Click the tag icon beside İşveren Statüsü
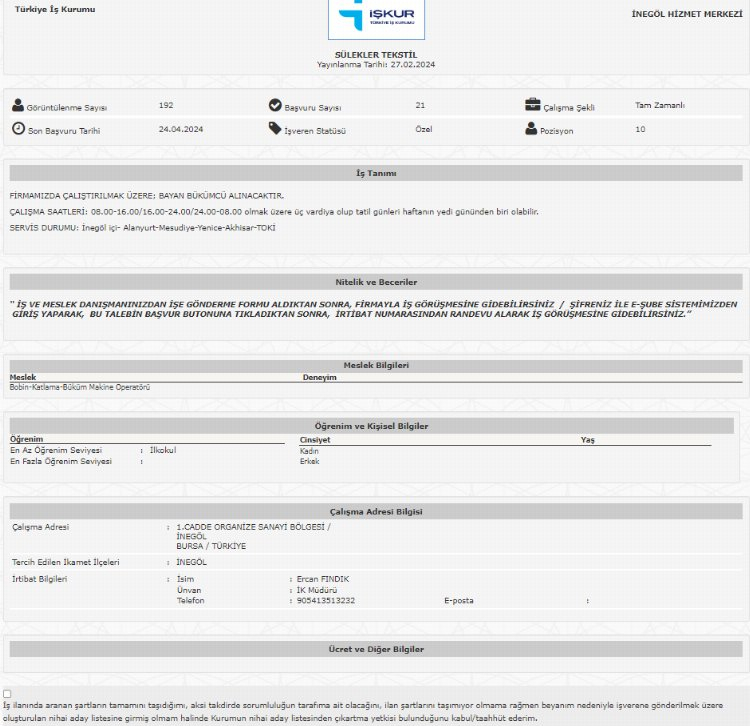Viewport: 750px width, 726px height. (x=275, y=129)
